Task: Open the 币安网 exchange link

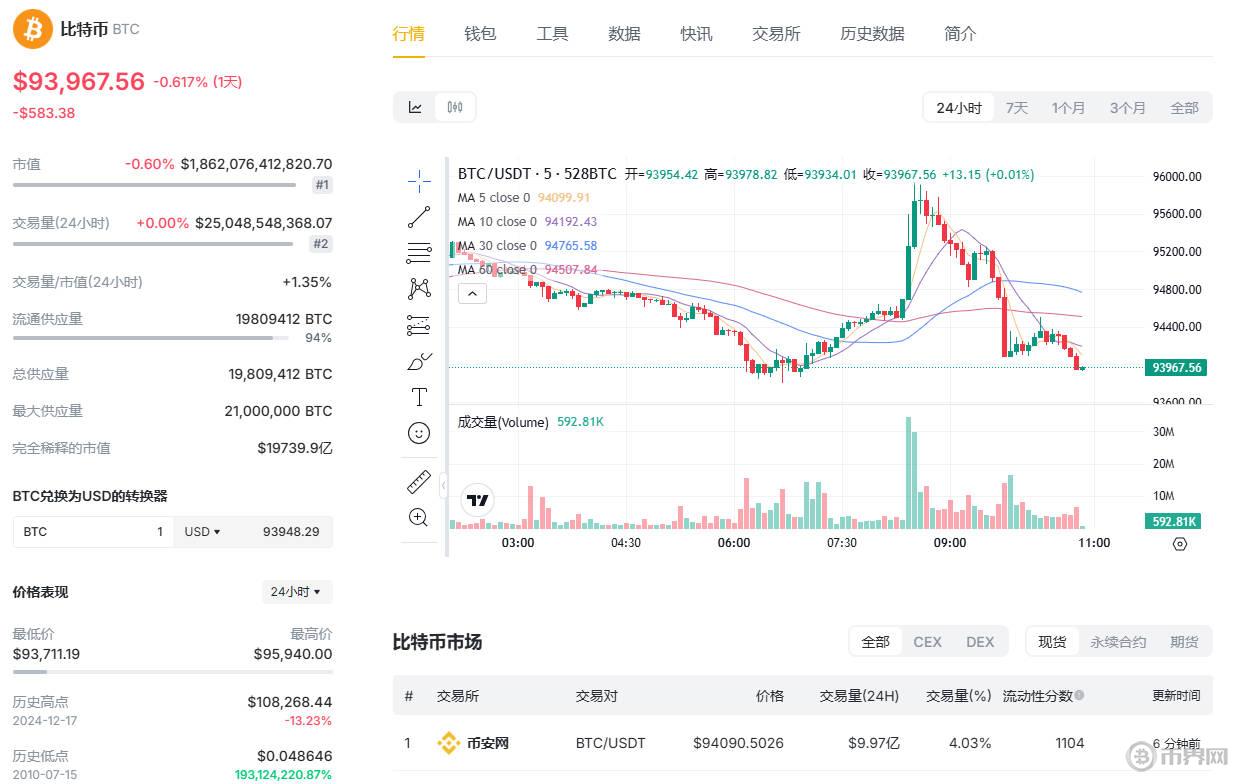Action: (489, 743)
